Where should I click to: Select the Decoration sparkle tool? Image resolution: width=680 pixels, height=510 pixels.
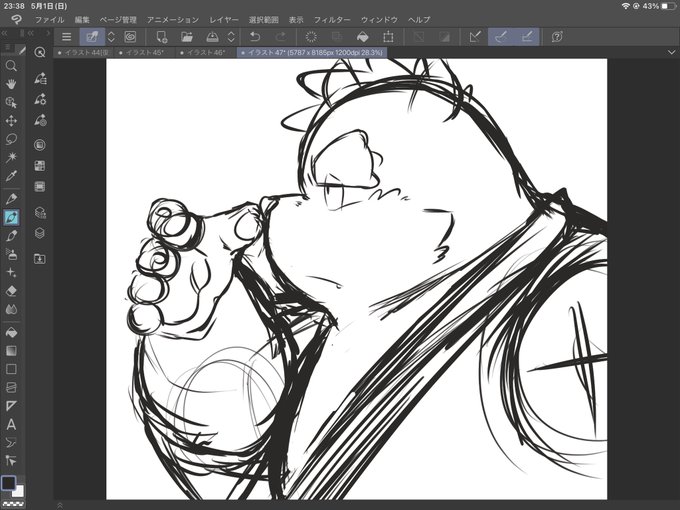pos(11,272)
